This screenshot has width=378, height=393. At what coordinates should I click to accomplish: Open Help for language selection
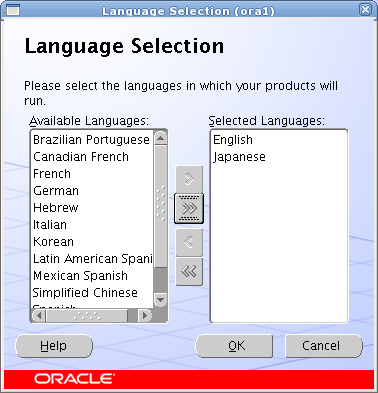[54, 346]
